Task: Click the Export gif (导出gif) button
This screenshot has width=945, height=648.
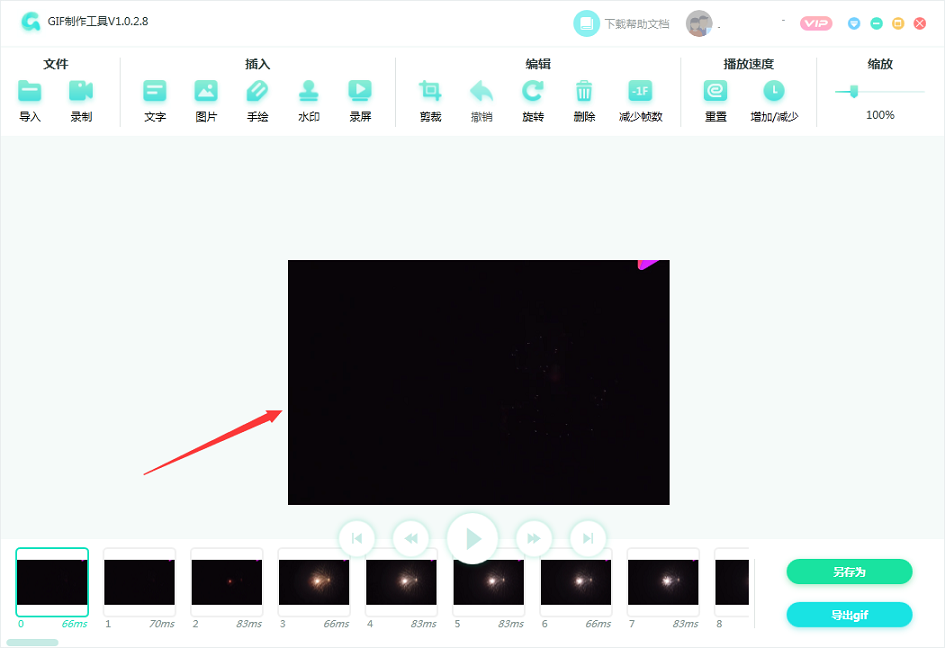Action: pyautogui.click(x=849, y=615)
